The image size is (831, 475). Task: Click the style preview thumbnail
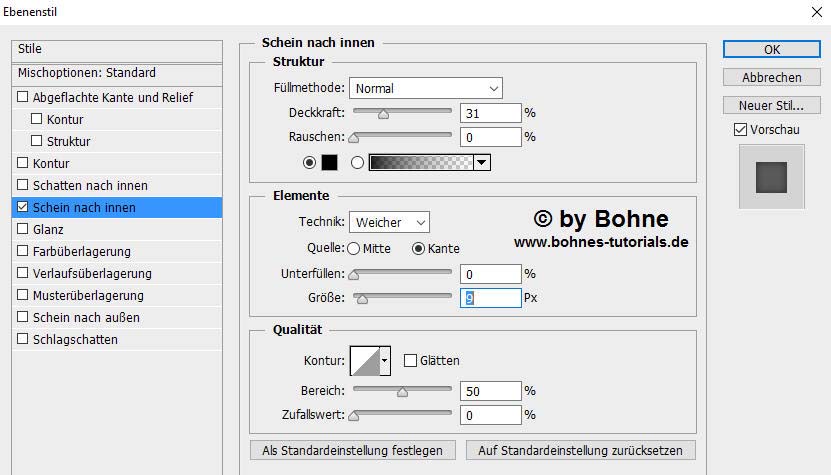[x=771, y=176]
